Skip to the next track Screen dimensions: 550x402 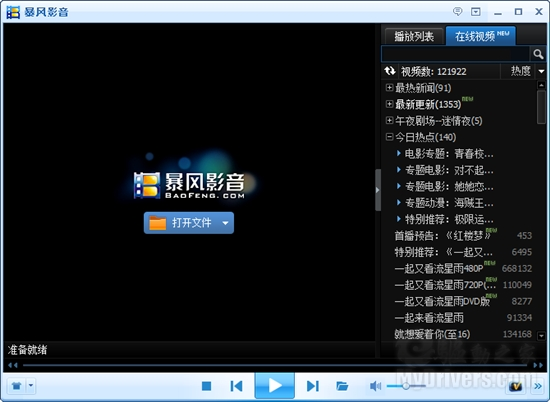[313, 386]
